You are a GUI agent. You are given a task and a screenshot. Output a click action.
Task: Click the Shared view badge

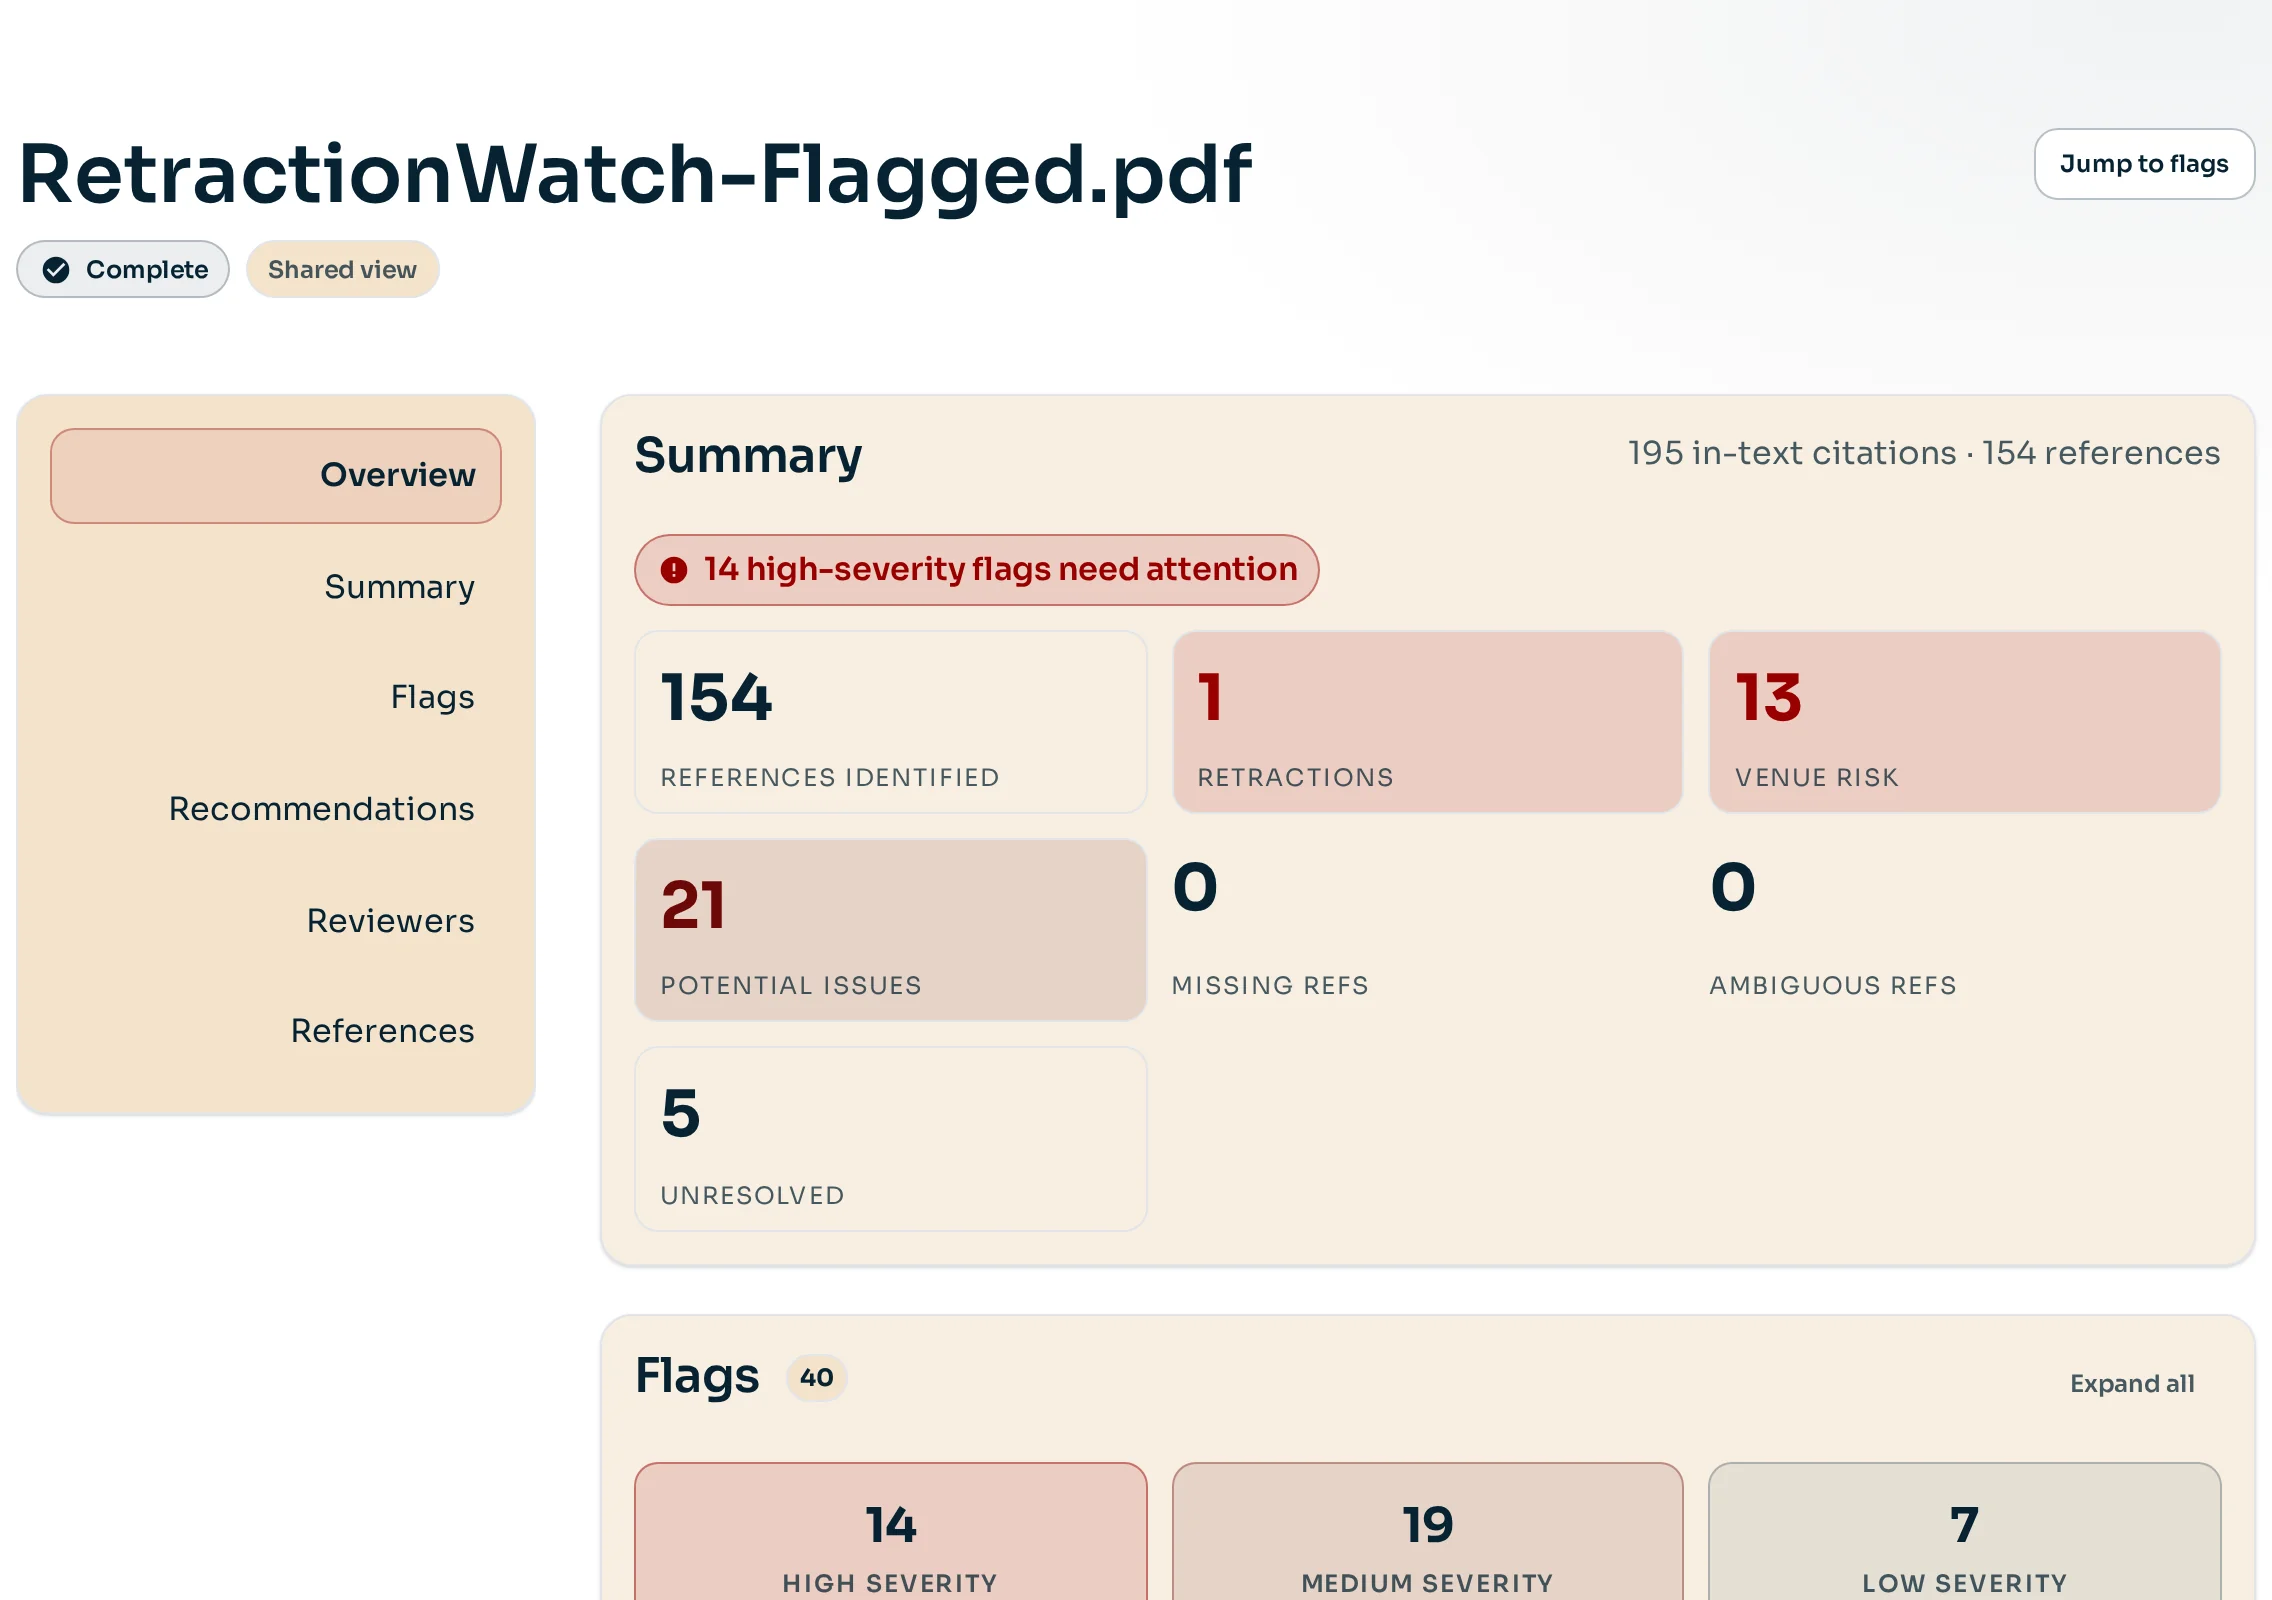(x=342, y=270)
